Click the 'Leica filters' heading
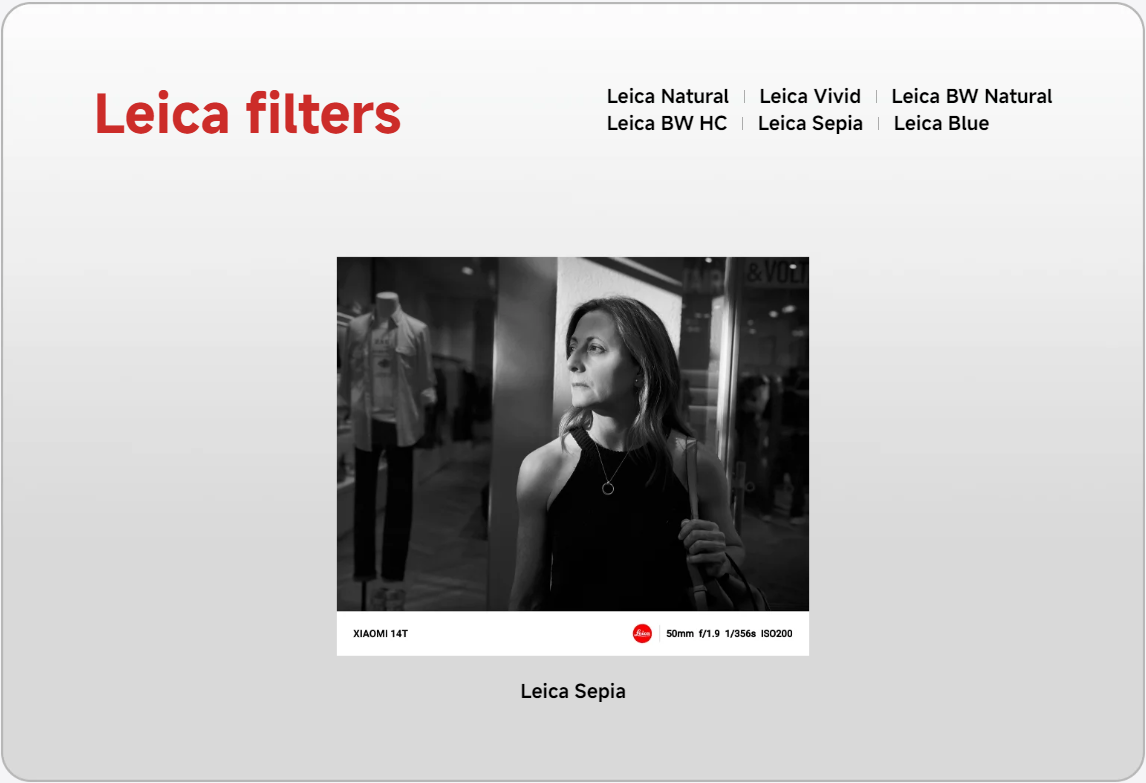Image resolution: width=1146 pixels, height=783 pixels. pos(248,113)
